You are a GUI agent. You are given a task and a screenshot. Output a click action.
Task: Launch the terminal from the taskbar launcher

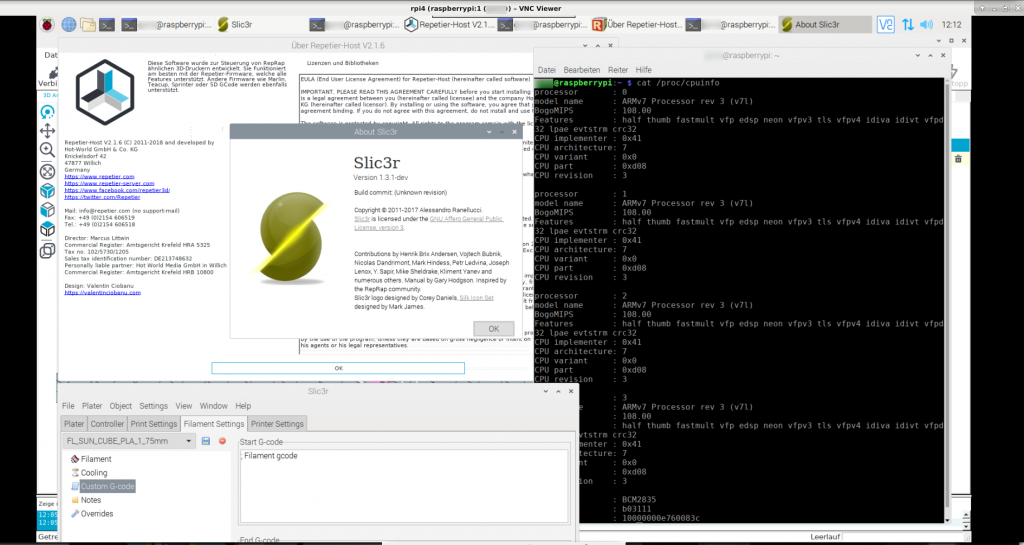pos(107,25)
